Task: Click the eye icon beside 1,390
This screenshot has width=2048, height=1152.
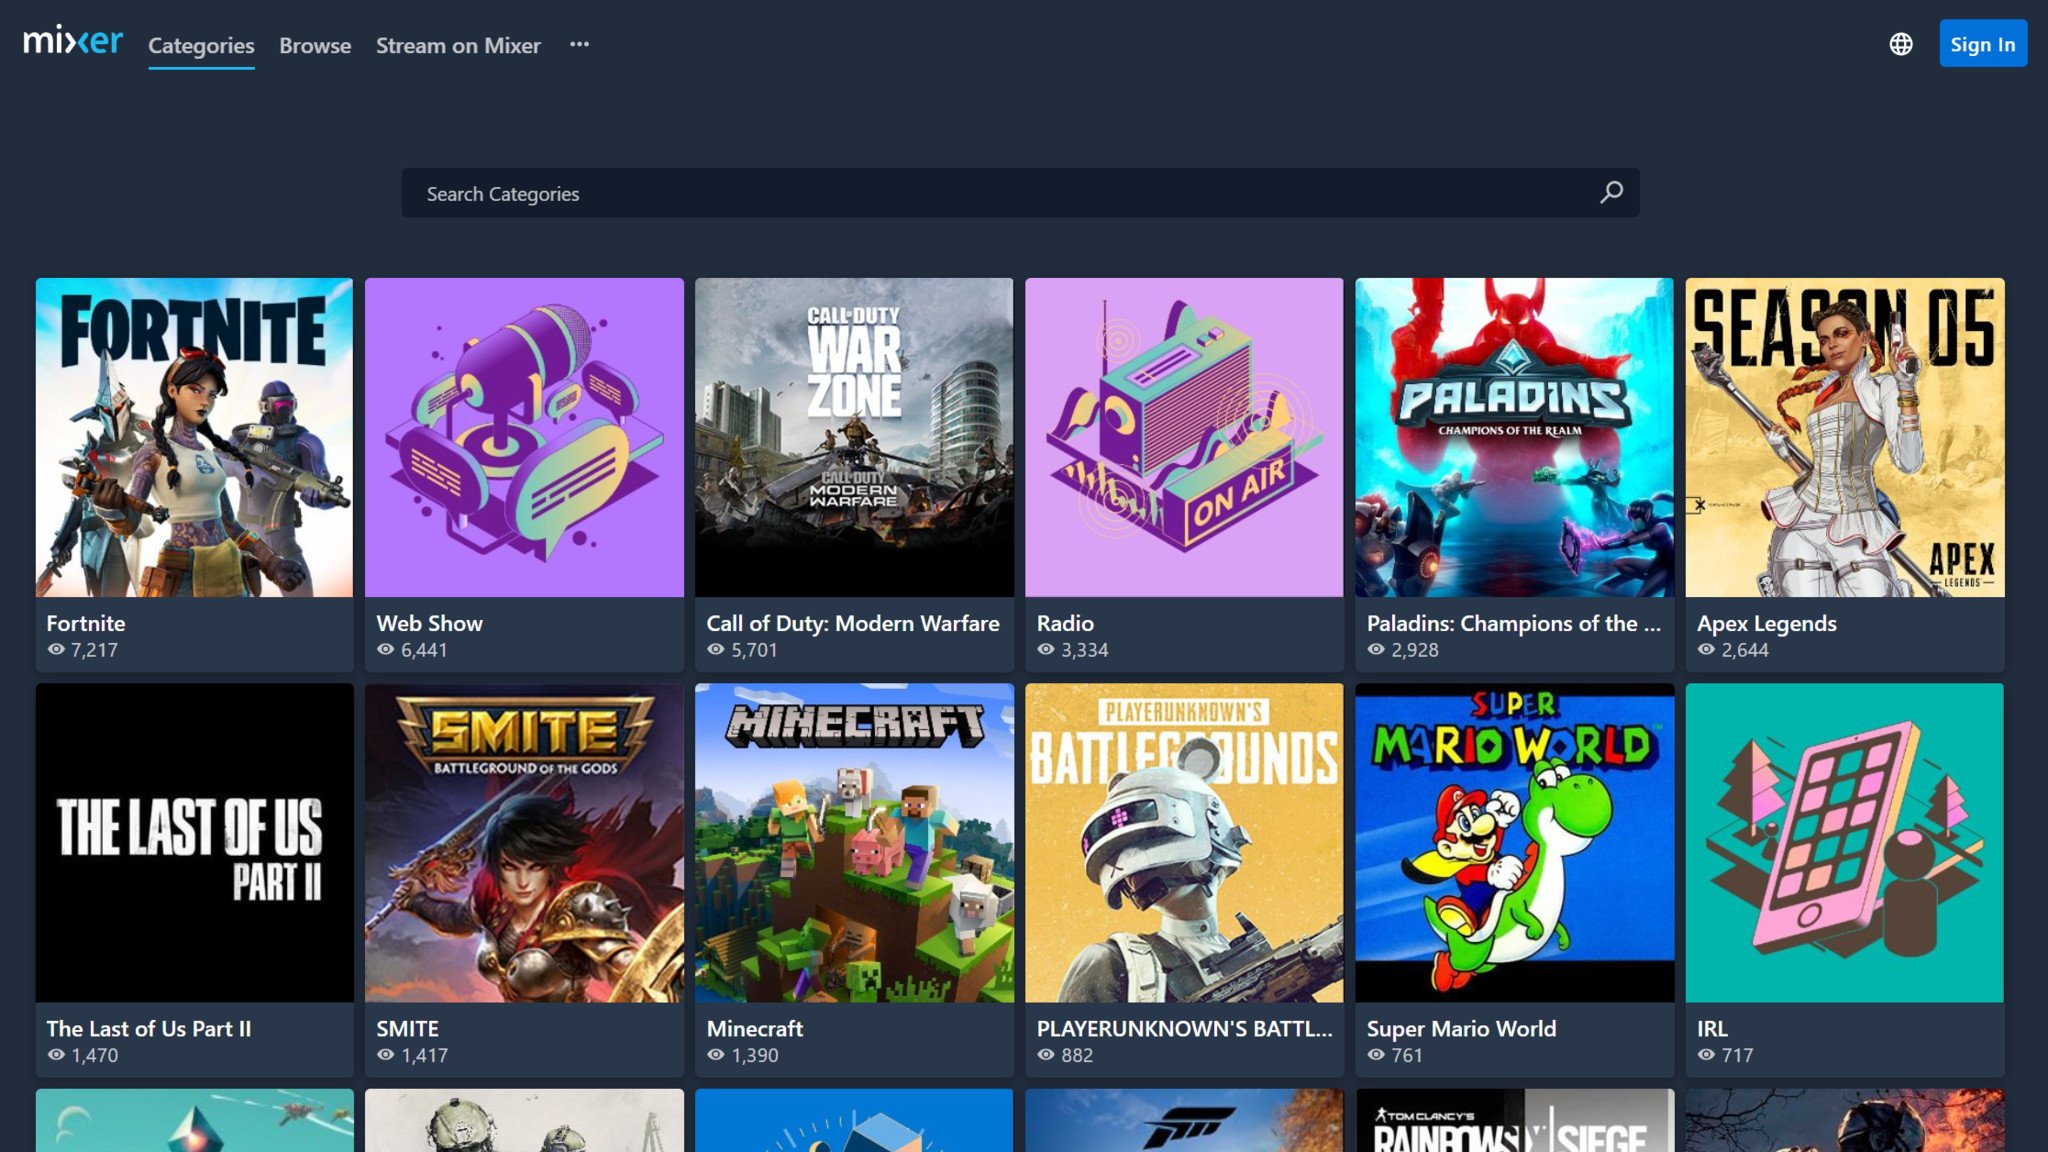Action: pyautogui.click(x=716, y=1054)
